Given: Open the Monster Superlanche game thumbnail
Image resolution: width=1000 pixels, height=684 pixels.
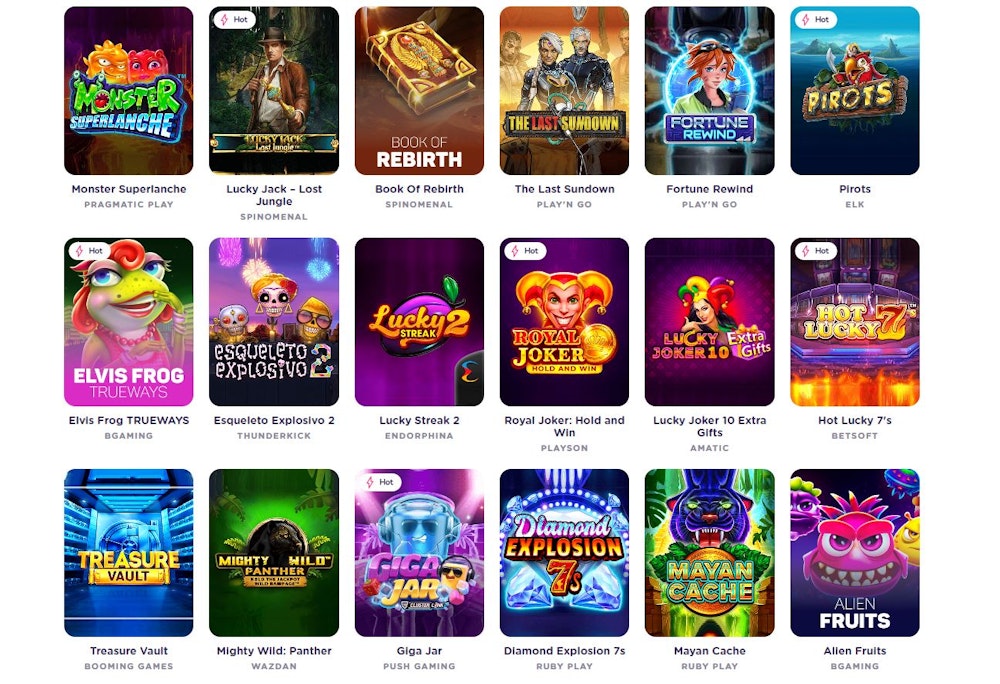Looking at the screenshot, I should click(x=128, y=91).
